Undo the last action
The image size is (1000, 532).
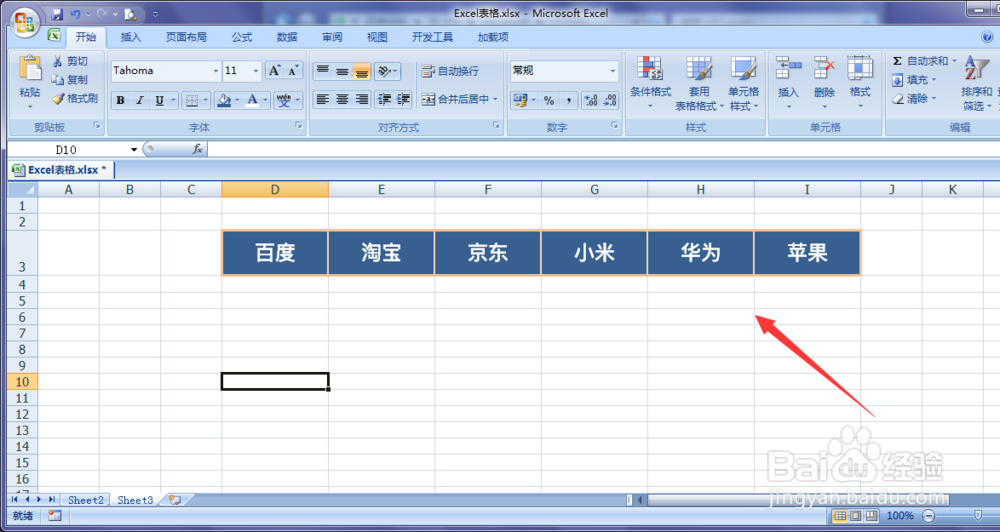[76, 14]
